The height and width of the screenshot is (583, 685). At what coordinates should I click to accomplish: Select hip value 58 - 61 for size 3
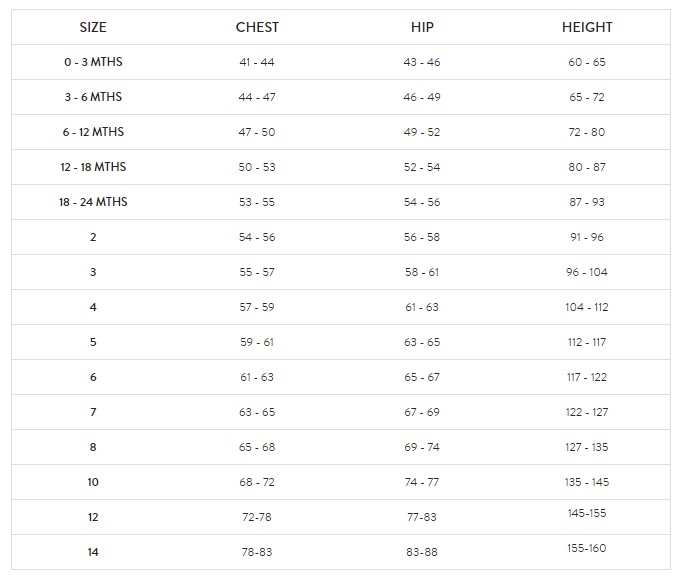click(x=422, y=272)
